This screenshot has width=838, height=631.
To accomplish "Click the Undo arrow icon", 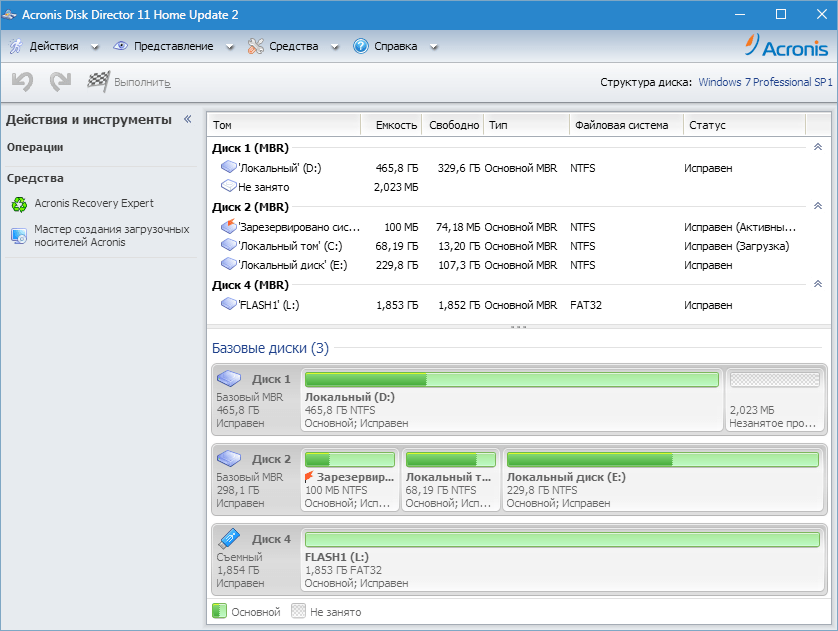I will tap(22, 82).
